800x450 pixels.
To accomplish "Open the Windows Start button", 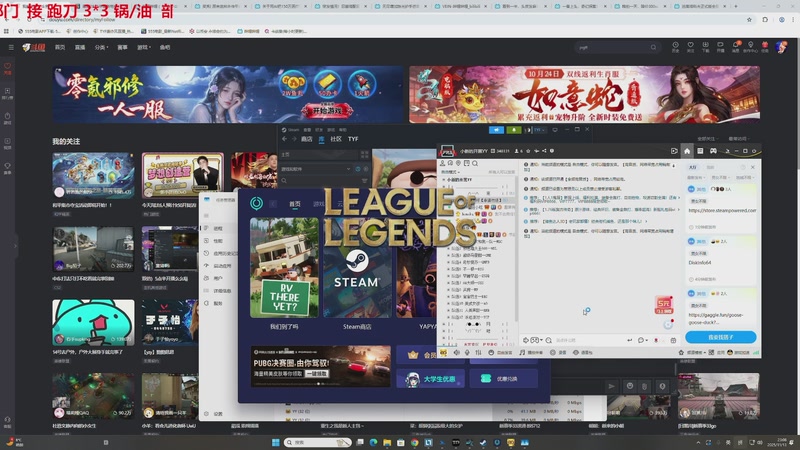I will (276, 442).
